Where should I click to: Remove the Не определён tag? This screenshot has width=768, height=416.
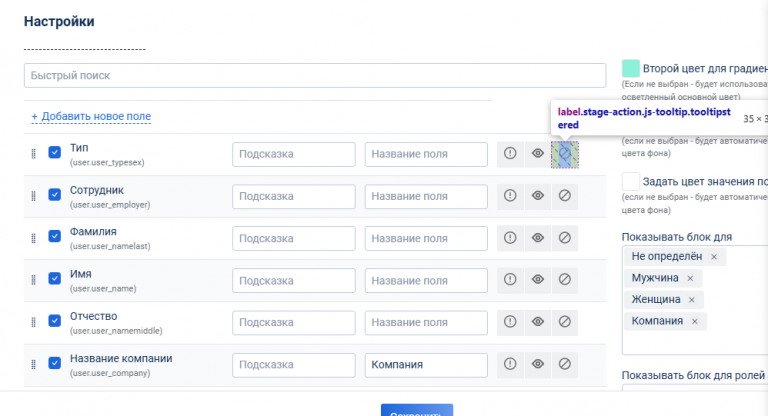[714, 257]
